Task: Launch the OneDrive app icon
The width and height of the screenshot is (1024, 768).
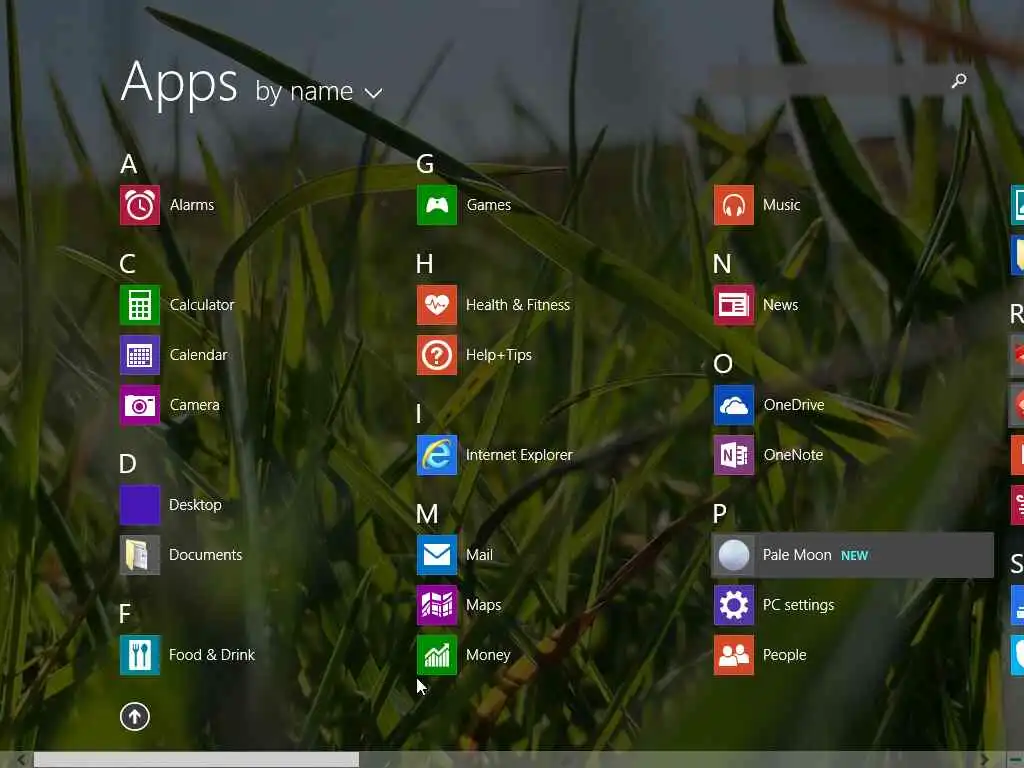Action: click(733, 405)
